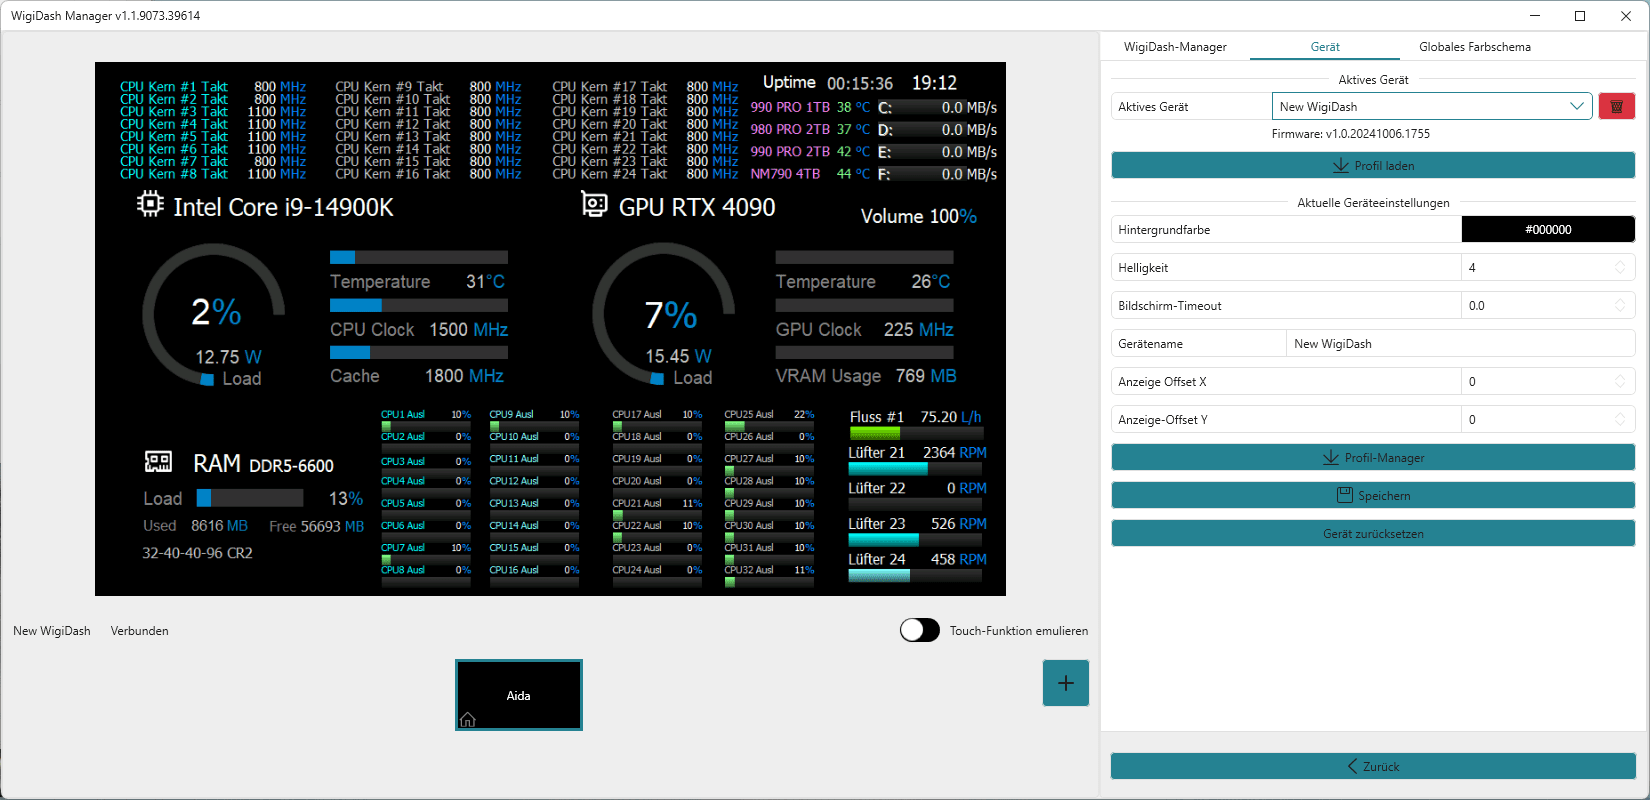Switch to the WigiDash-Manager tab
1650x800 pixels.
pos(1175,47)
